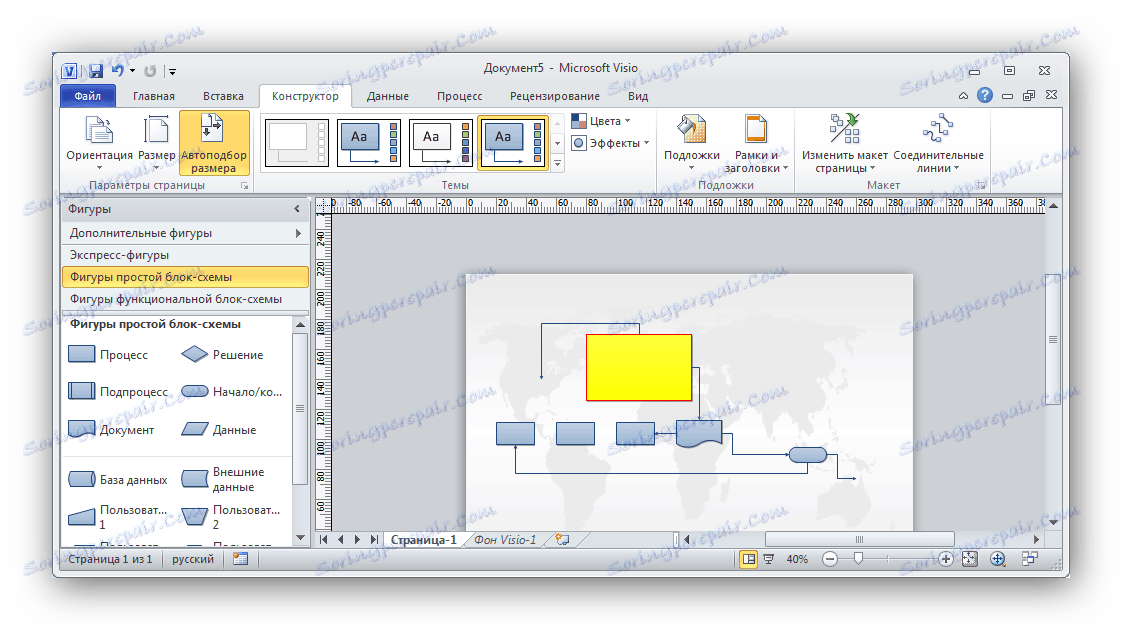Select Фигуры функциональной блок-схемы stencil

pos(185,299)
